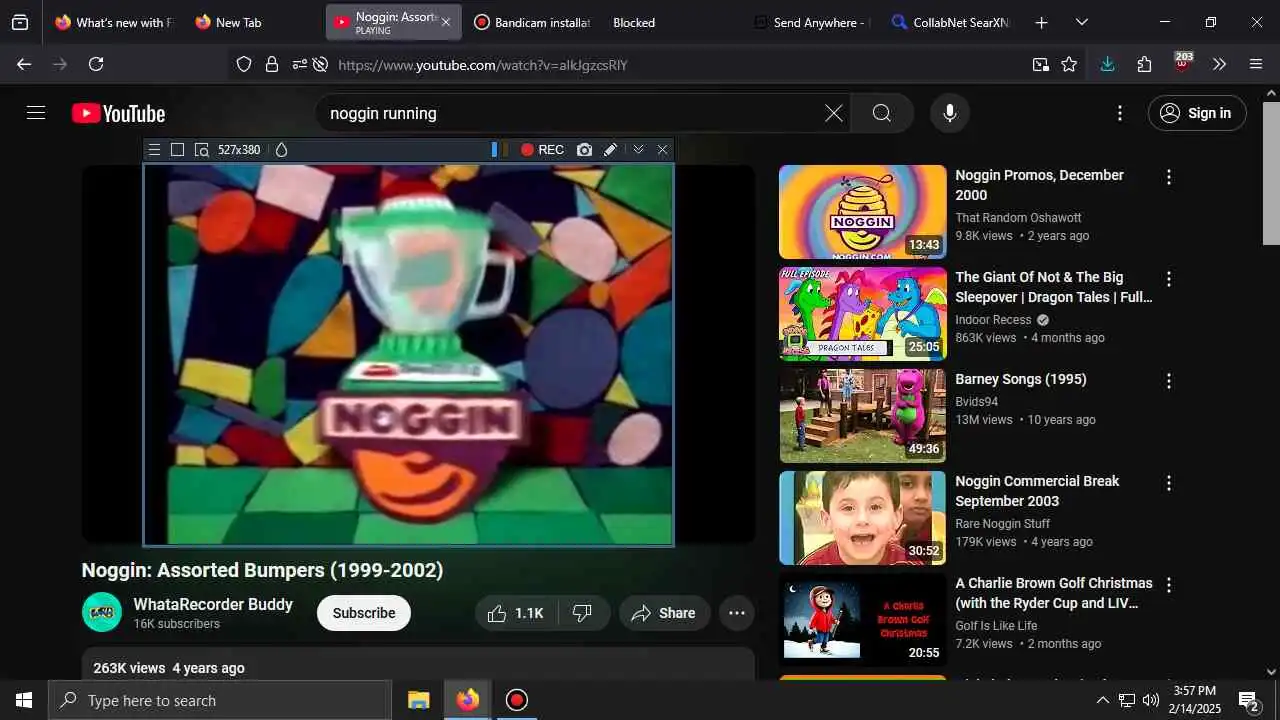Take a screenshot with Bandicam camera icon
This screenshot has height=720, width=1280.
(584, 150)
